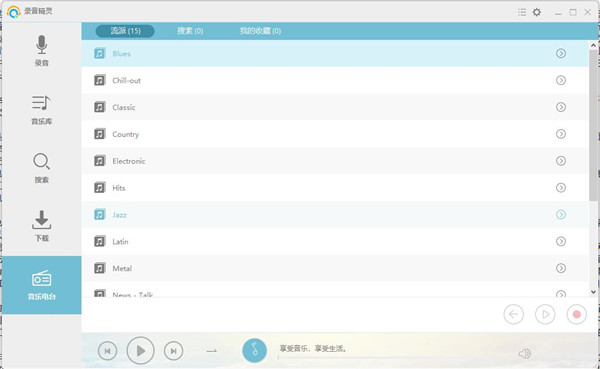This screenshot has width=600, height=369.
Task: Expand the Chill-out genre arrow
Action: [561, 80]
